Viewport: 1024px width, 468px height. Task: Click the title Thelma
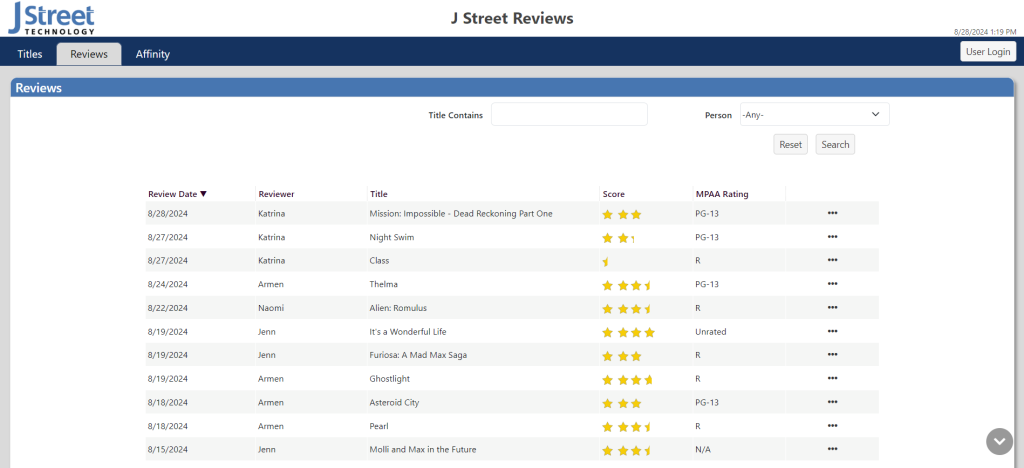(x=383, y=285)
